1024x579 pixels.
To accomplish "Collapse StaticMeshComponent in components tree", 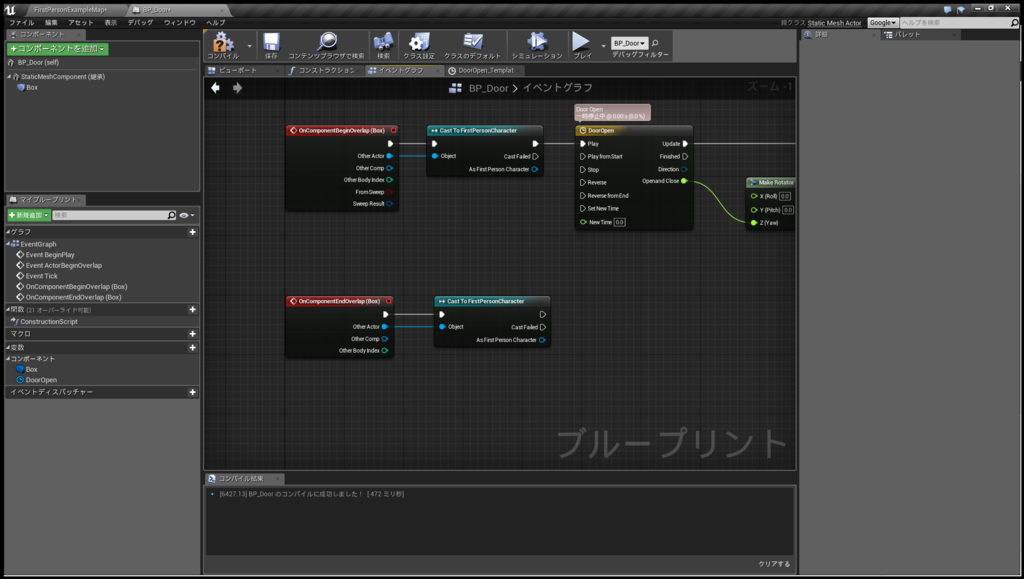I will (9, 76).
